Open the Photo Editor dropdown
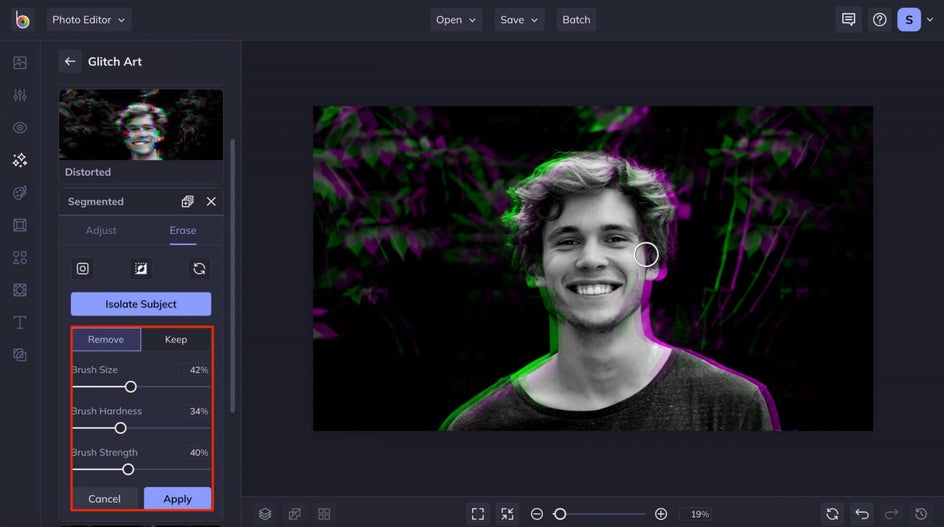The height and width of the screenshot is (527, 944). point(88,20)
